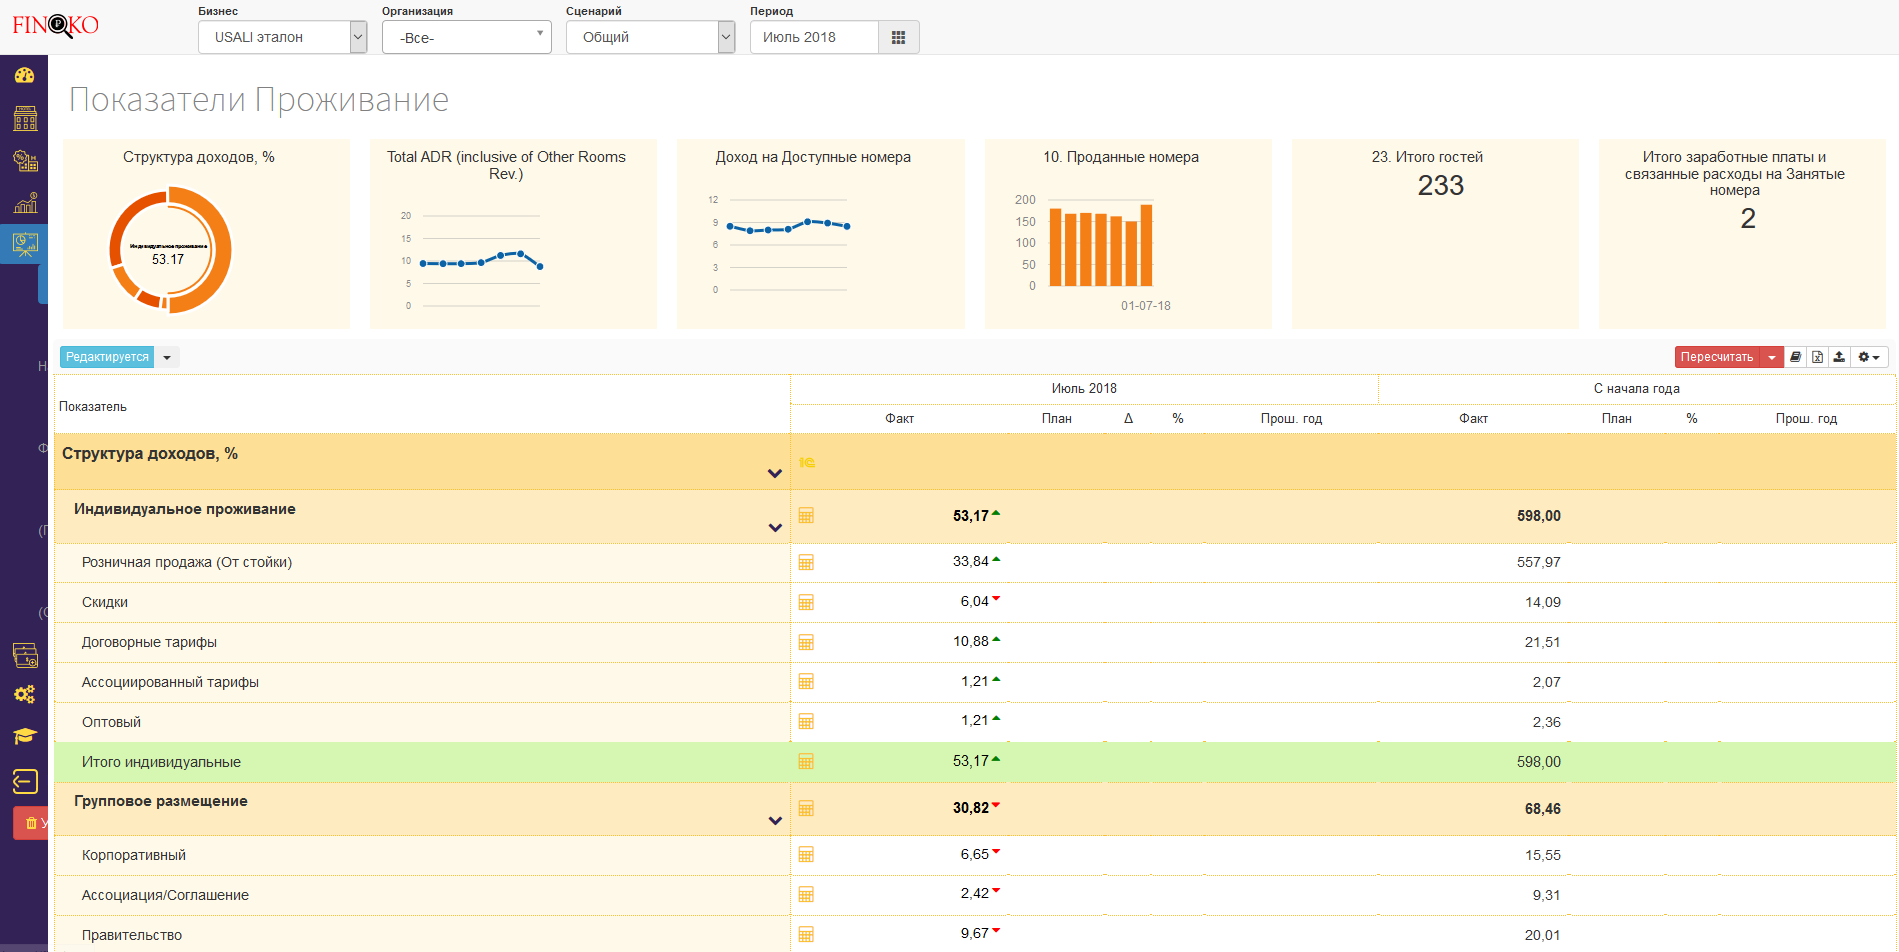This screenshot has width=1899, height=952.
Task: Export table with the Excel file icon
Action: click(1817, 357)
